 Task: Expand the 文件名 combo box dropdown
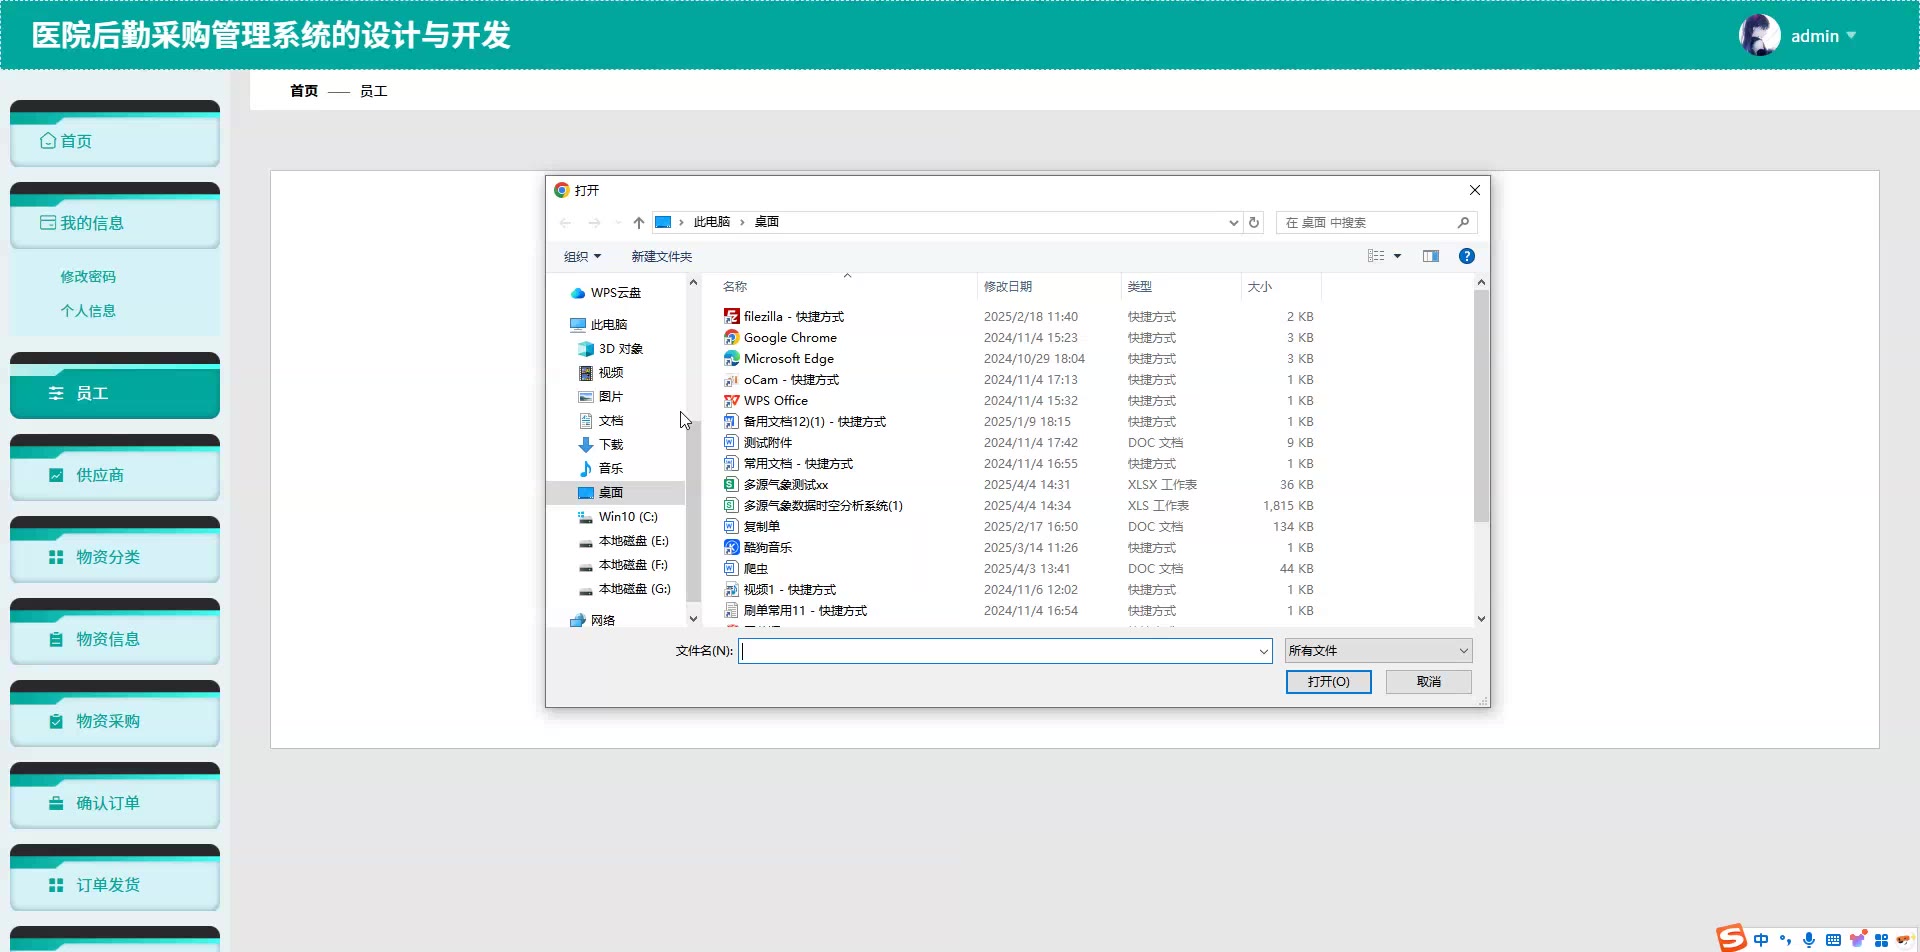click(1264, 651)
